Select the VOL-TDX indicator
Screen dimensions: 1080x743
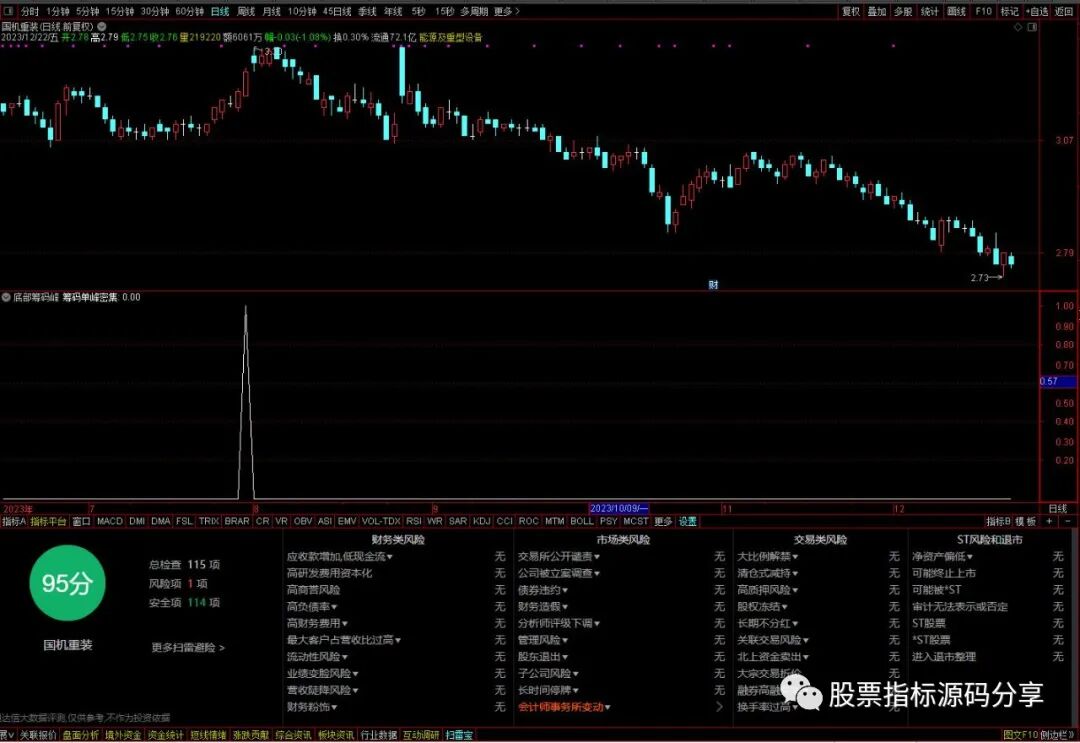pyautogui.click(x=381, y=522)
